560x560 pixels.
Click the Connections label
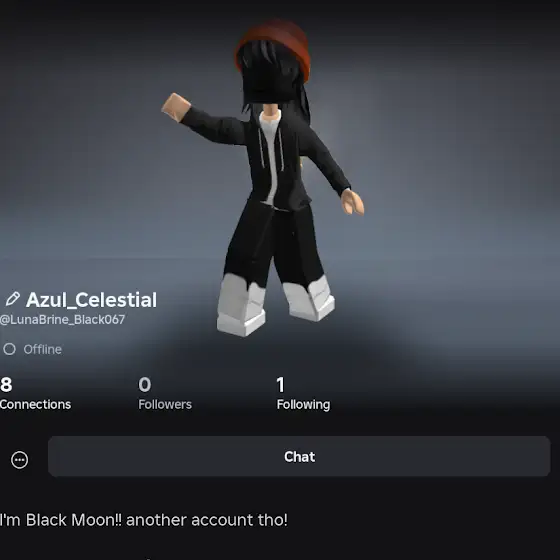tap(35, 405)
